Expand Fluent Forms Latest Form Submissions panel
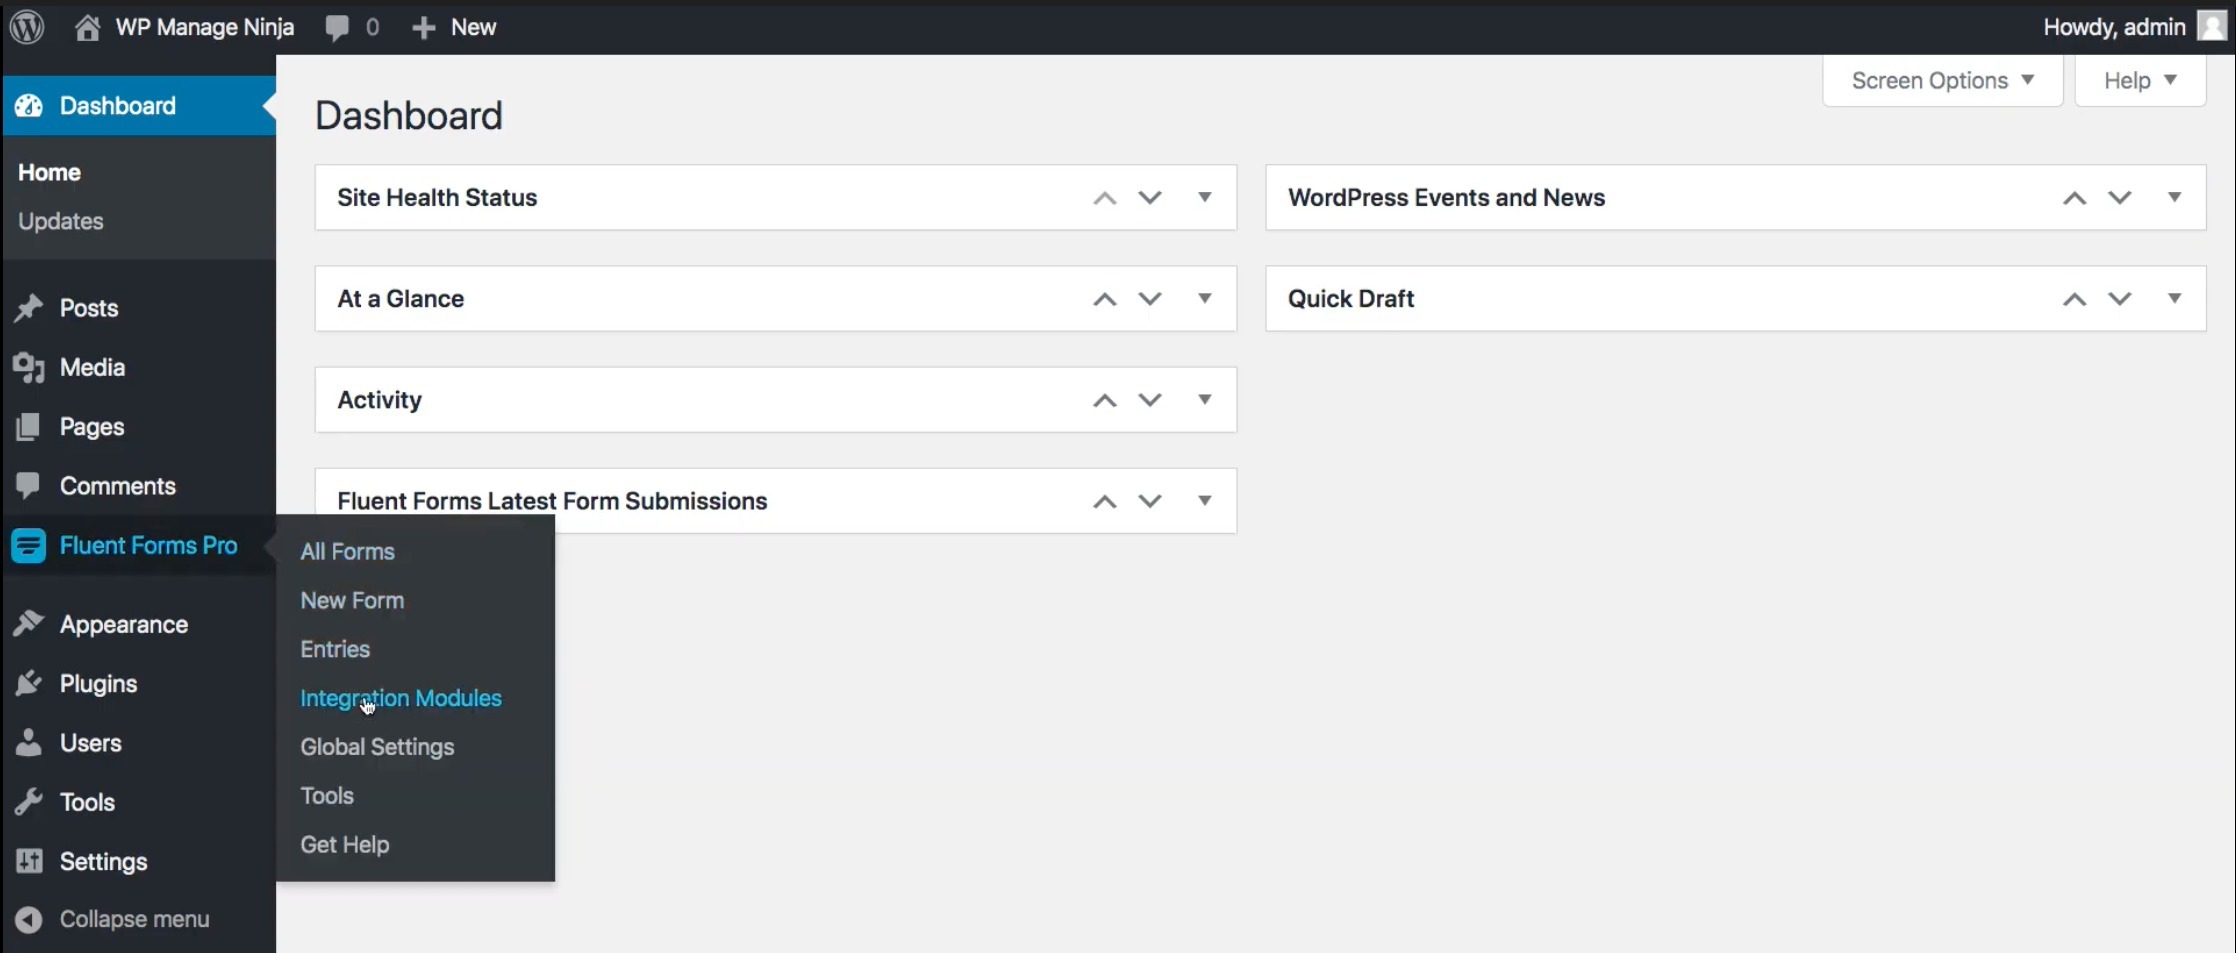The image size is (2236, 953). pyautogui.click(x=1205, y=501)
